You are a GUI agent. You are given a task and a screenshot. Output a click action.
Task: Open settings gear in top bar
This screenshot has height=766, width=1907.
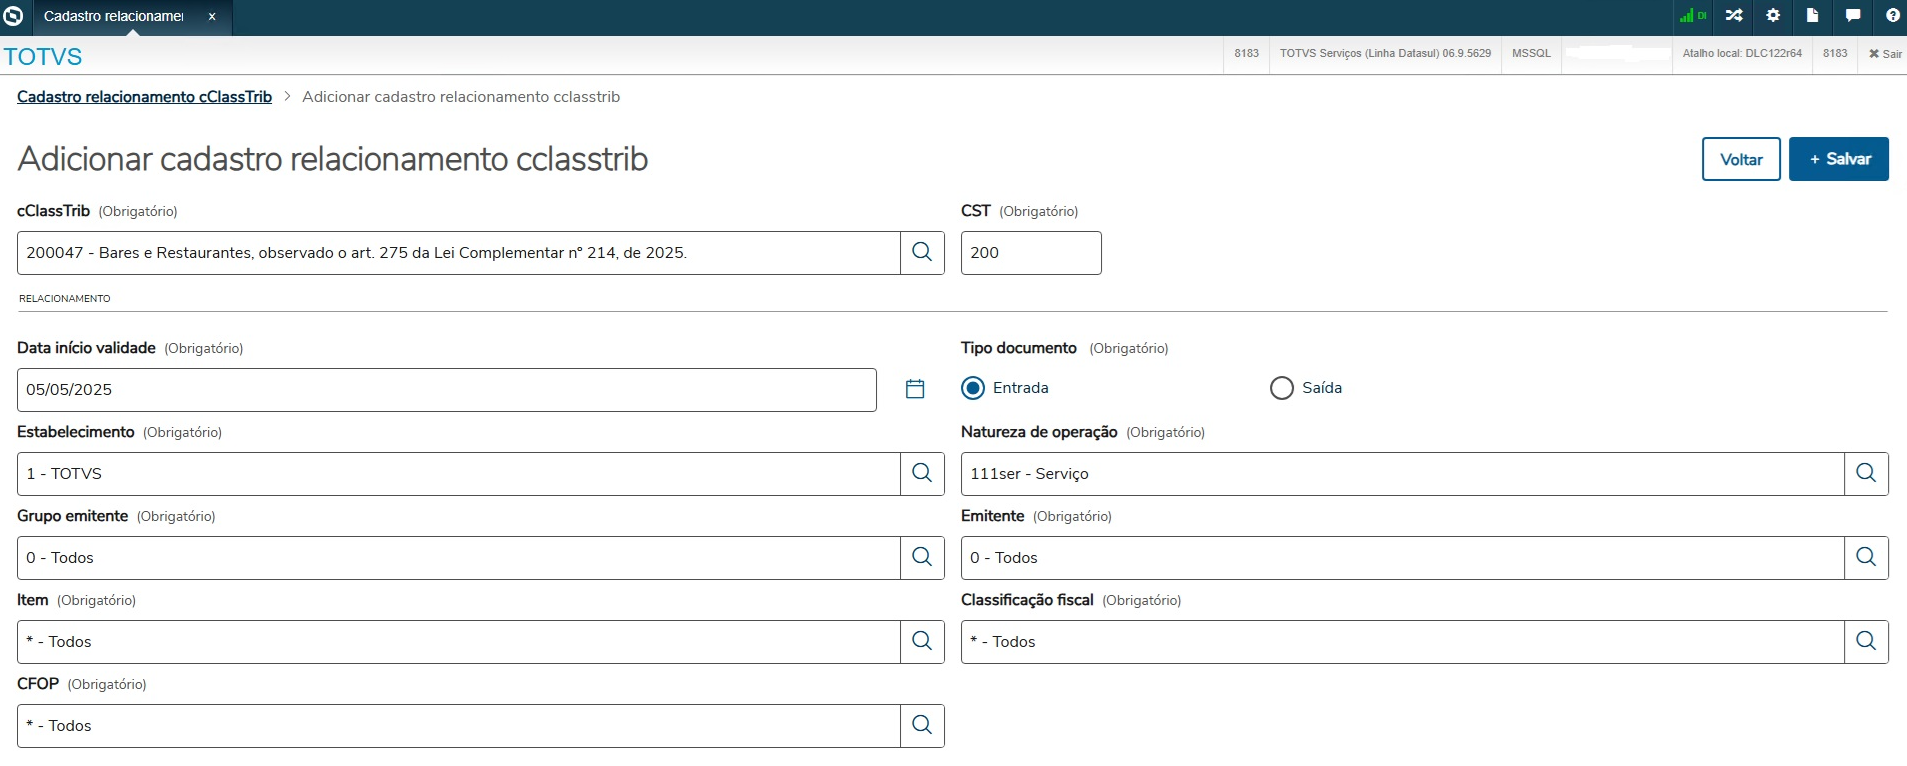(1773, 16)
